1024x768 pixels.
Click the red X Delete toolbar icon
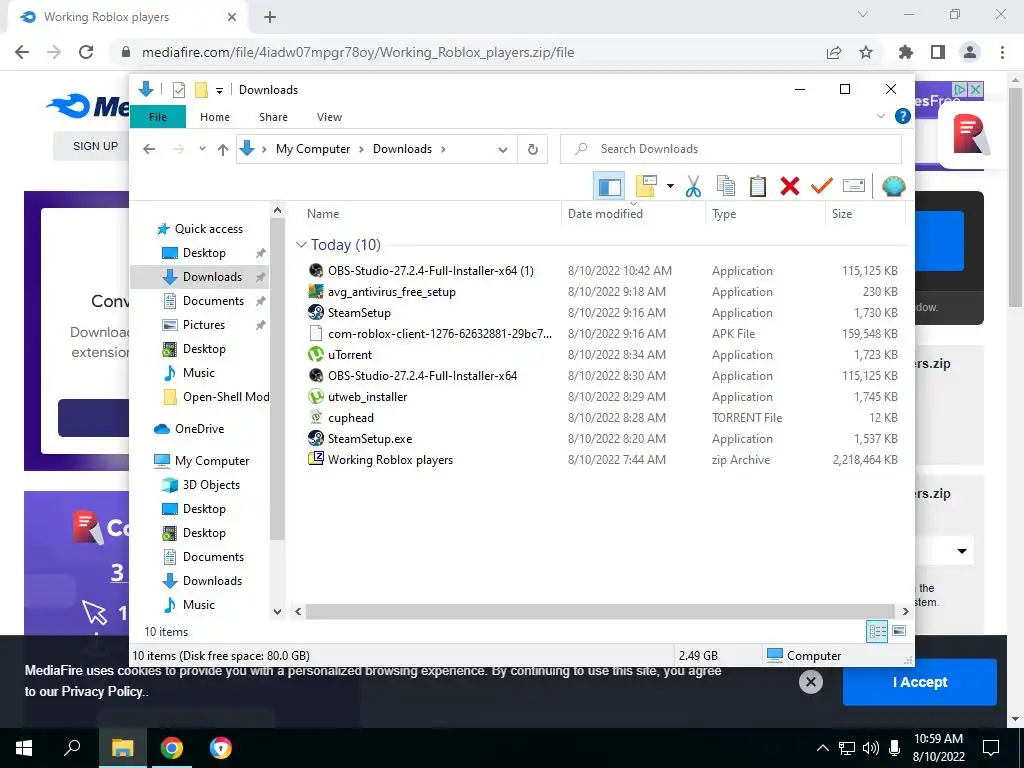pyautogui.click(x=790, y=186)
